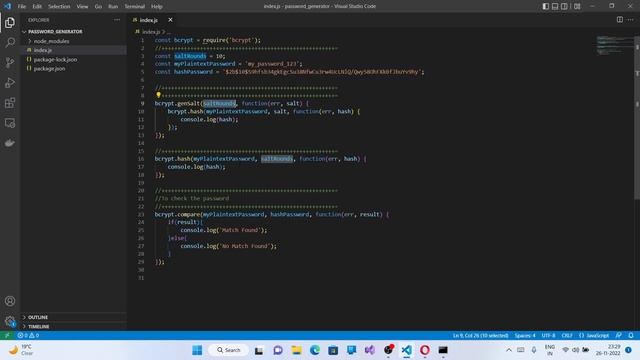Open Customize Layout in title bar
This screenshot has width=640, height=360.
(x=577, y=6)
